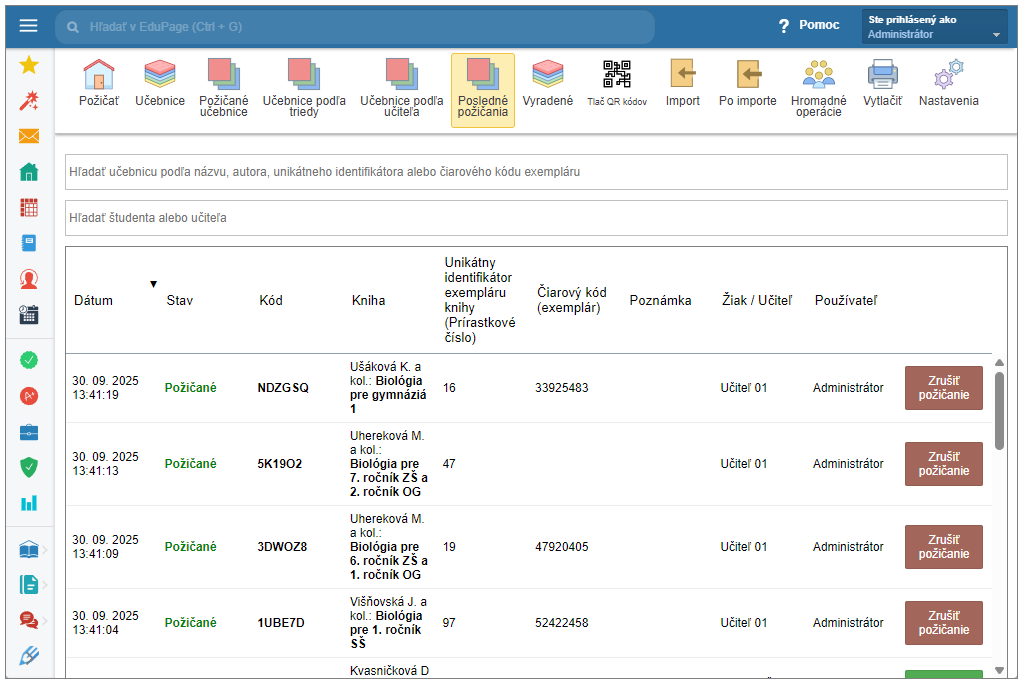Open Tlač QR kódov
Image resolution: width=1023 pixels, height=684 pixels.
(617, 76)
